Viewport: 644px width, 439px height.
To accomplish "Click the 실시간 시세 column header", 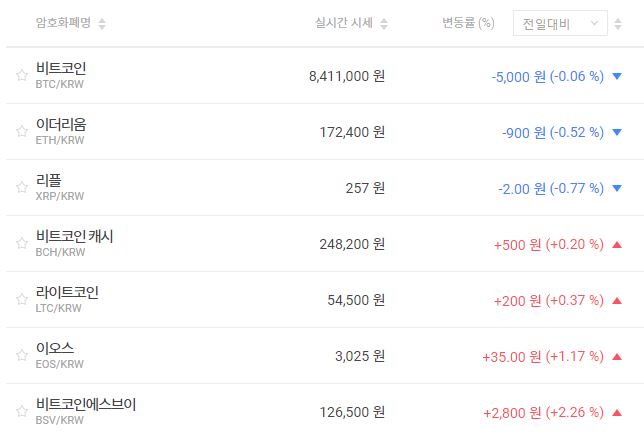I will pos(343,23).
